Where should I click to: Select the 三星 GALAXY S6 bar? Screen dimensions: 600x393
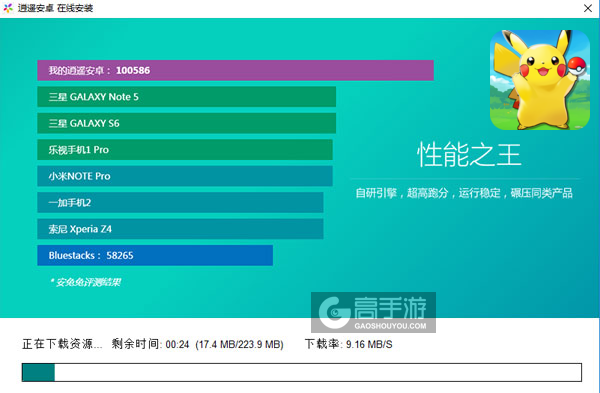(x=186, y=123)
